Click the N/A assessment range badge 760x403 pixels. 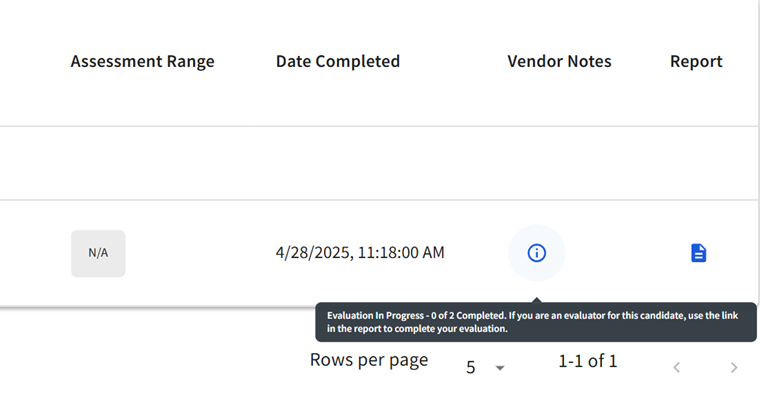click(x=98, y=253)
